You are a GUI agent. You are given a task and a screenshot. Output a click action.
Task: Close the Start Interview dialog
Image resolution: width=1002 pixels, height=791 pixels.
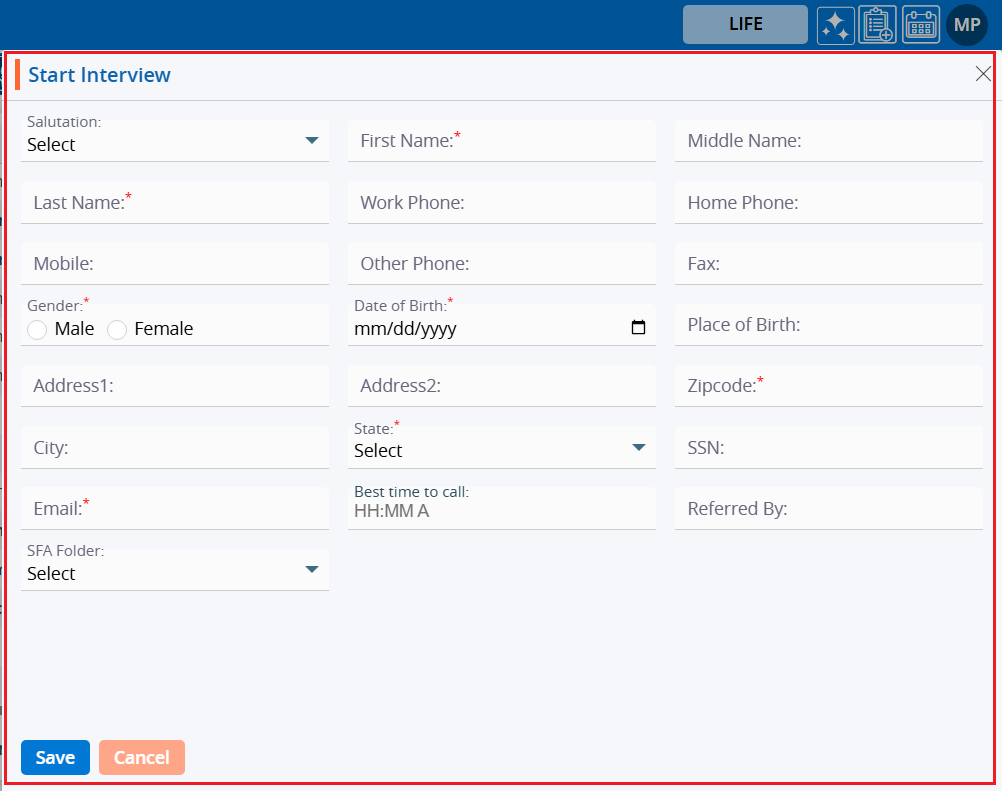point(983,74)
